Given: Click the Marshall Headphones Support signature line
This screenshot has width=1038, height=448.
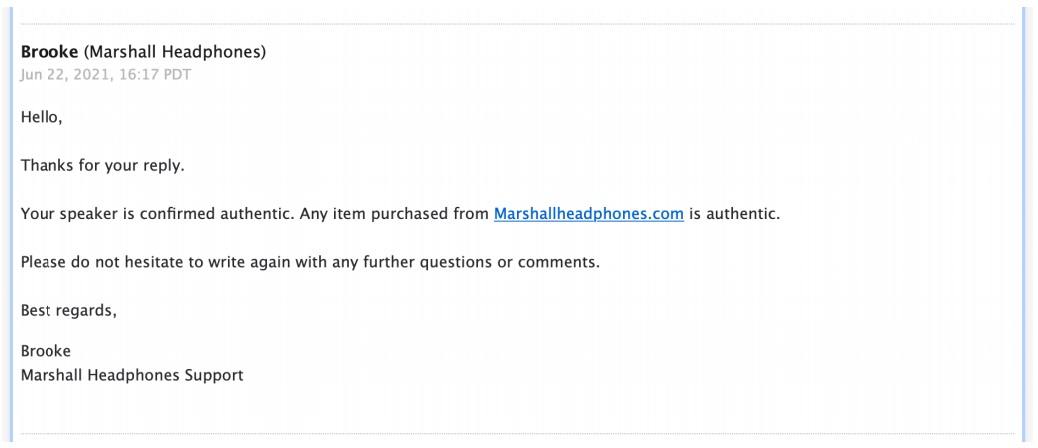Looking at the screenshot, I should [132, 376].
